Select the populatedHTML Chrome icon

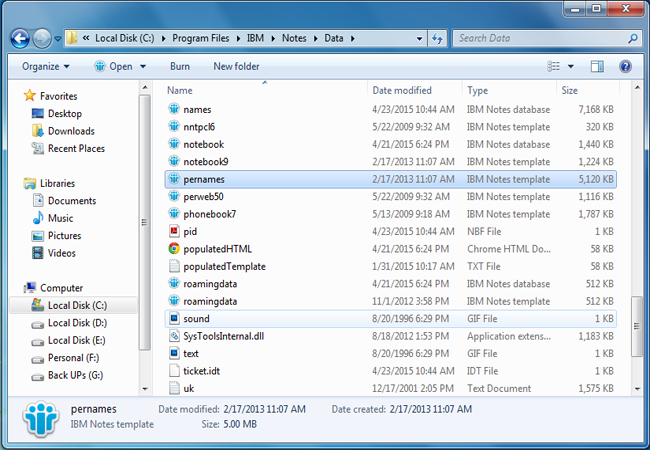[x=174, y=249]
